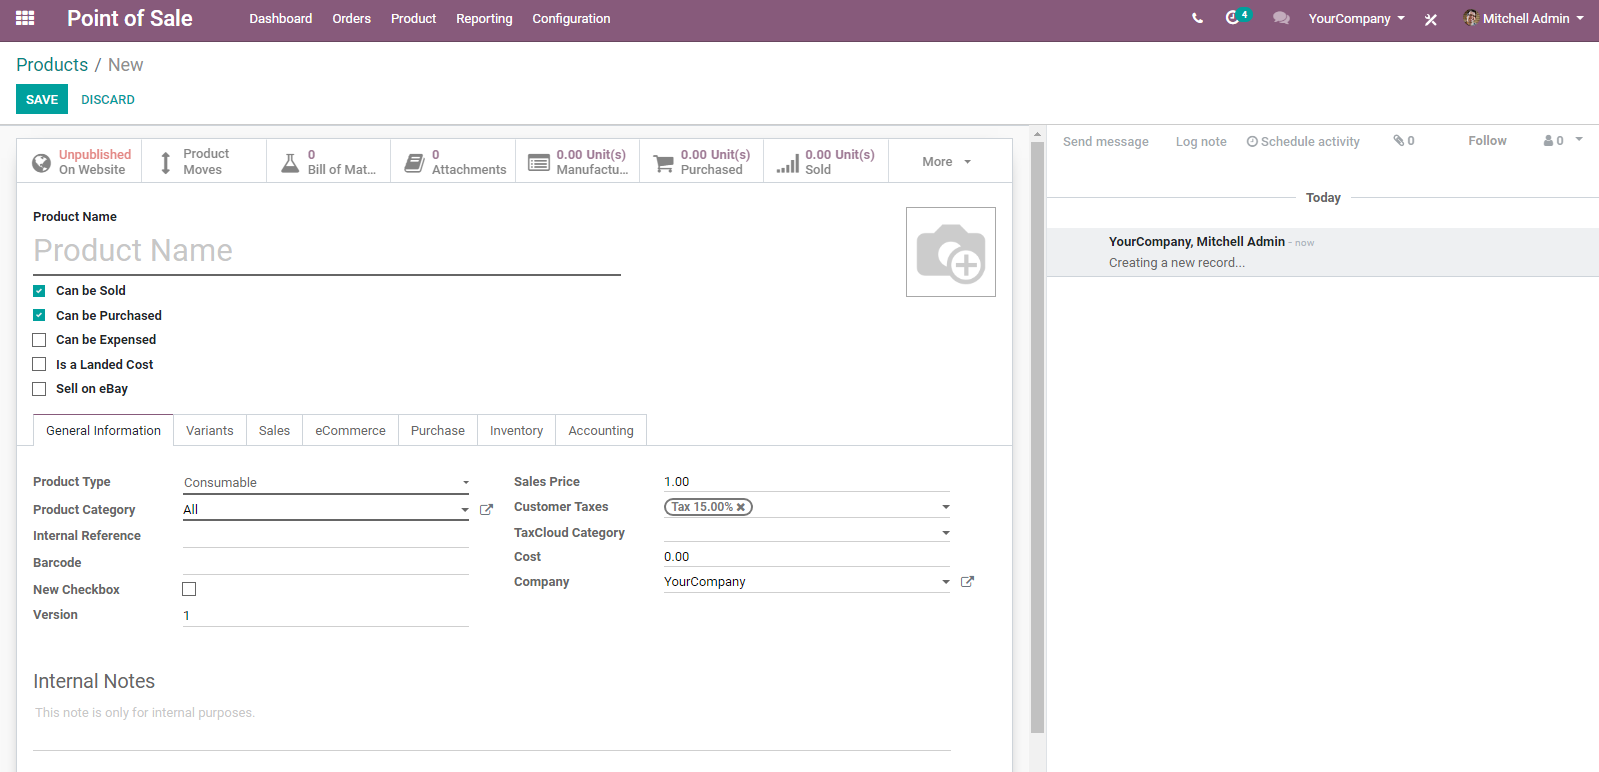Click the phone call icon
This screenshot has width=1599, height=772.
(x=1197, y=18)
